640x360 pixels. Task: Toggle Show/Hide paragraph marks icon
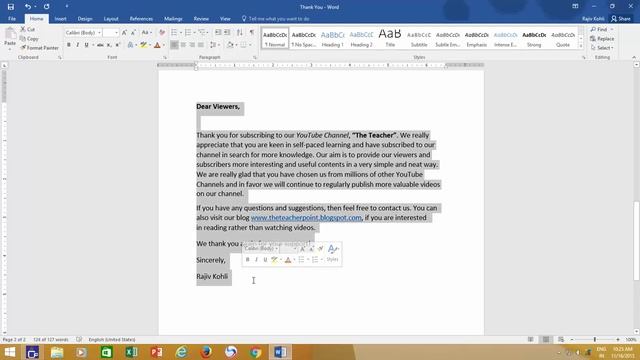tap(252, 33)
